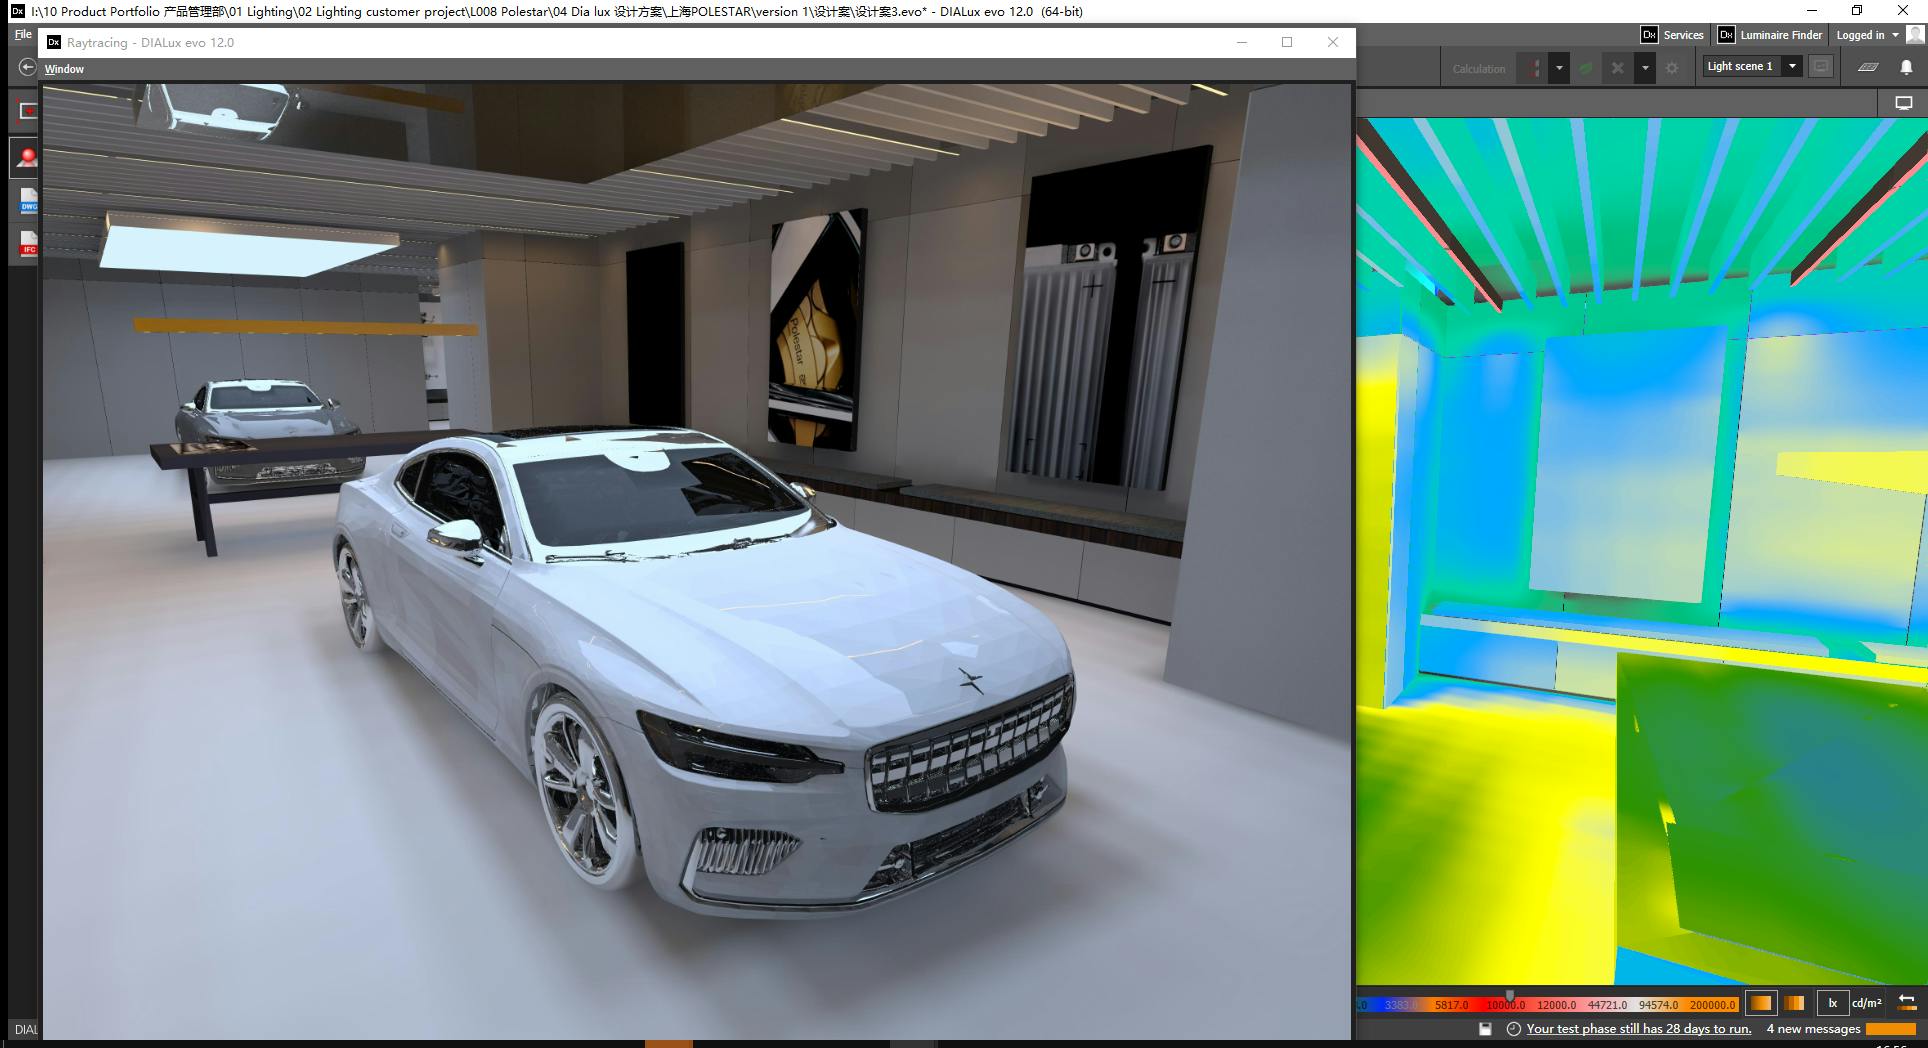The width and height of the screenshot is (1928, 1048).
Task: Expand the Logged in account dropdown
Action: click(1867, 35)
